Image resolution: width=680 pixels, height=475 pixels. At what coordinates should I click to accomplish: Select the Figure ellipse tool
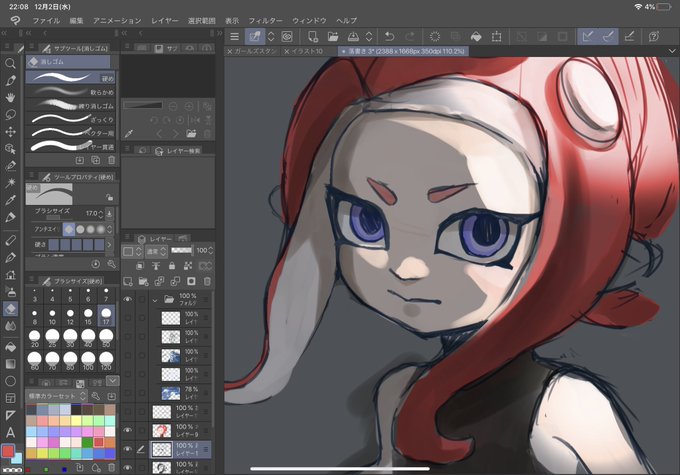(x=10, y=381)
